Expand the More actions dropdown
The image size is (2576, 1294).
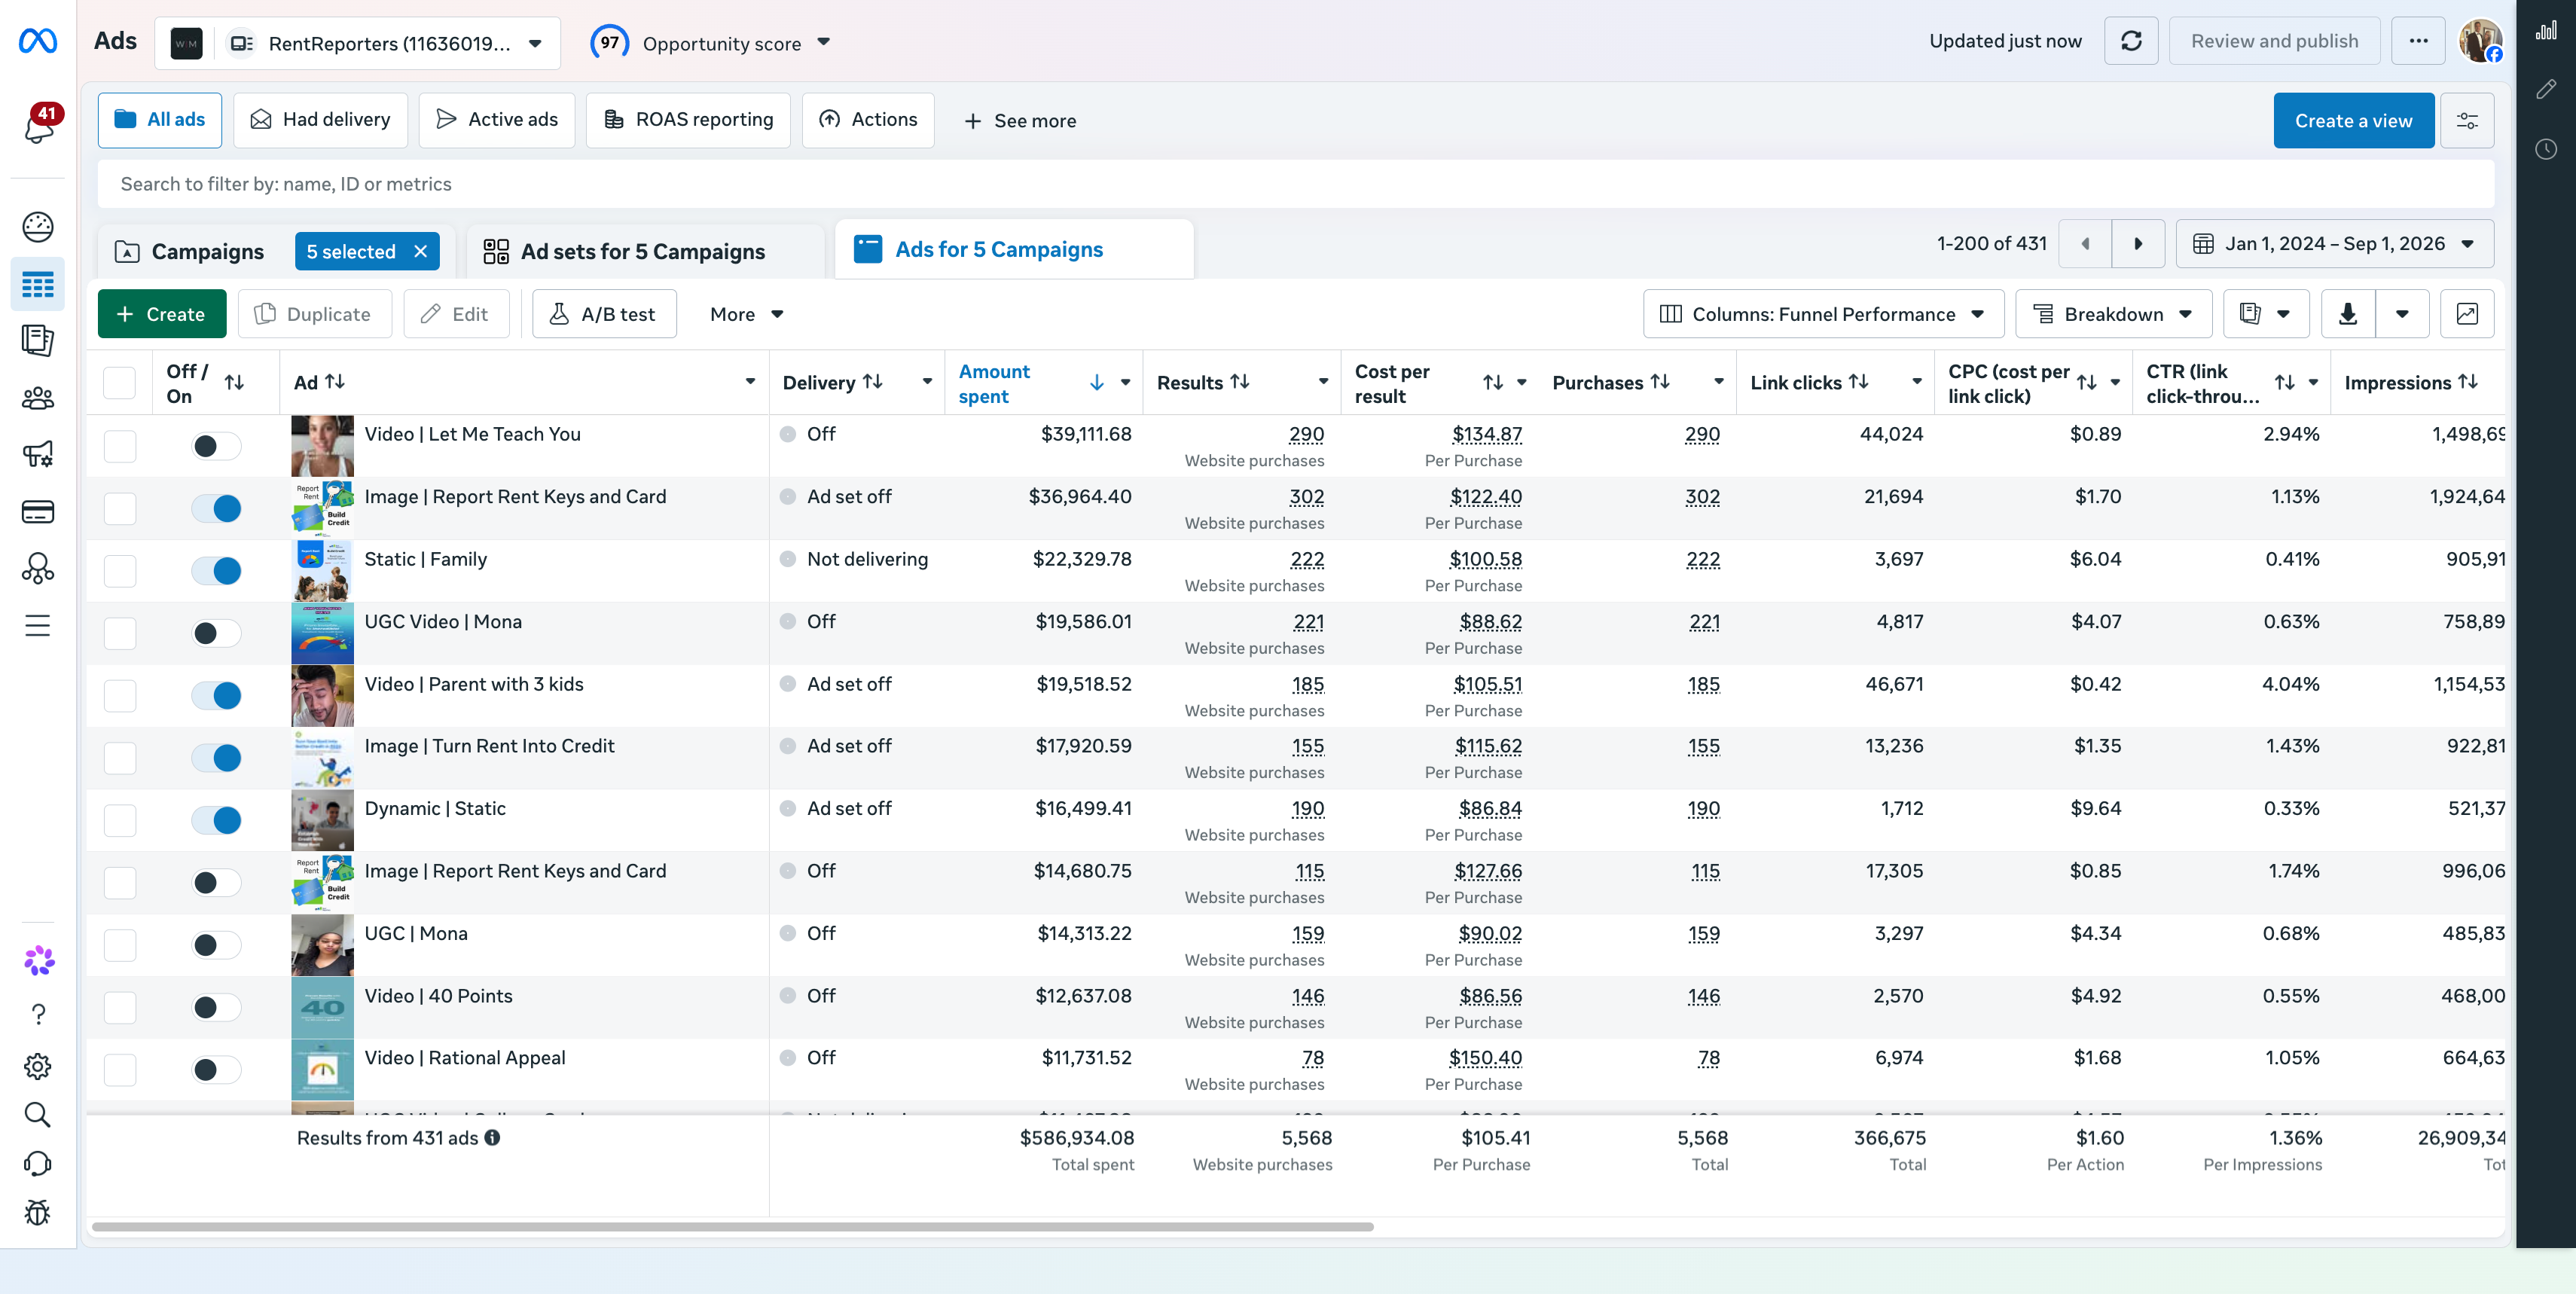click(x=746, y=314)
